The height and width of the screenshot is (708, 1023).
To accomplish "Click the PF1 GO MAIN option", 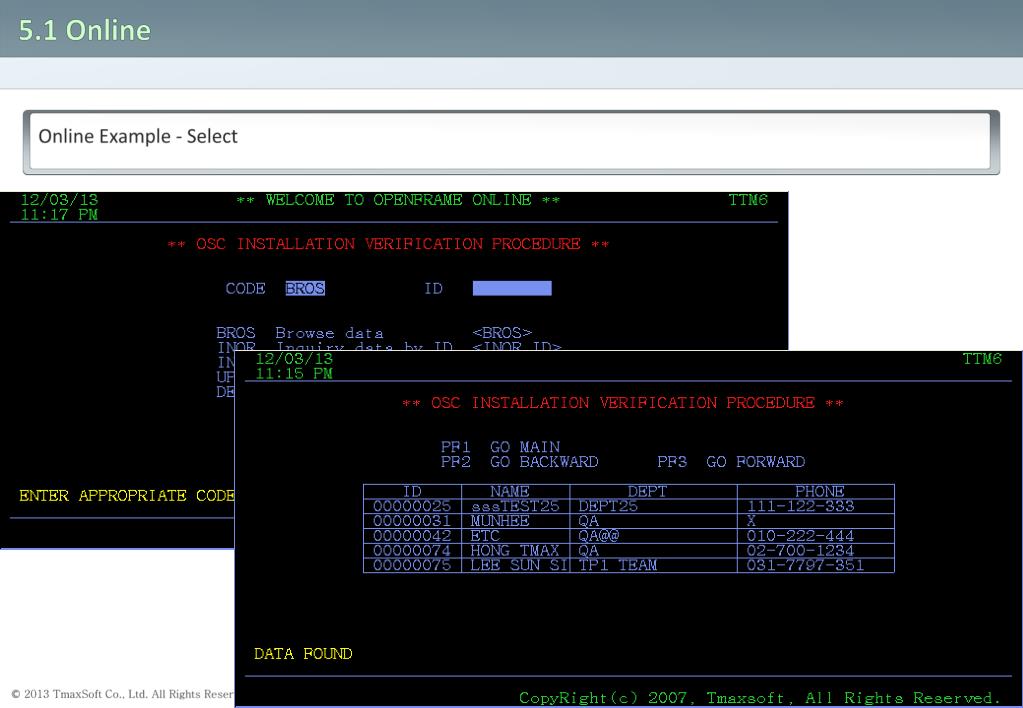I will pos(500,447).
